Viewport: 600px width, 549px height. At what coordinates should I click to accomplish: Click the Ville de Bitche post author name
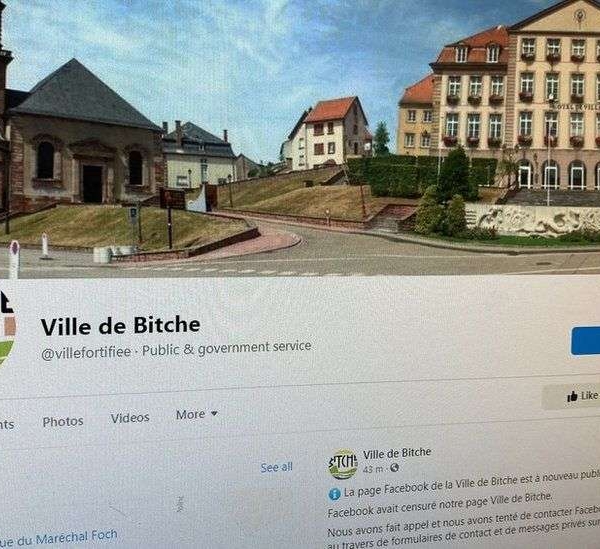point(397,454)
